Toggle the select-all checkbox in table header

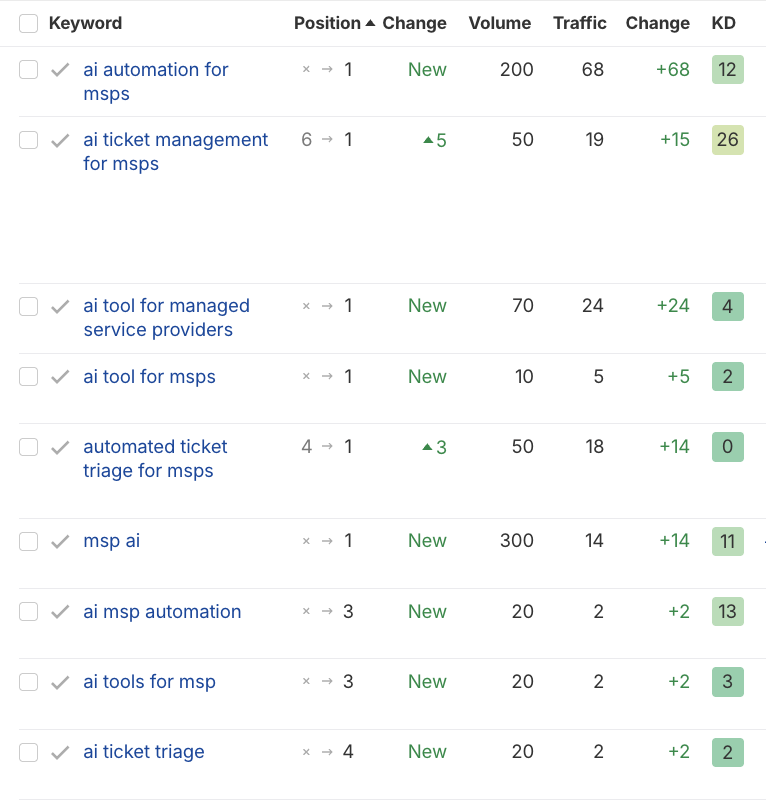[x=28, y=23]
